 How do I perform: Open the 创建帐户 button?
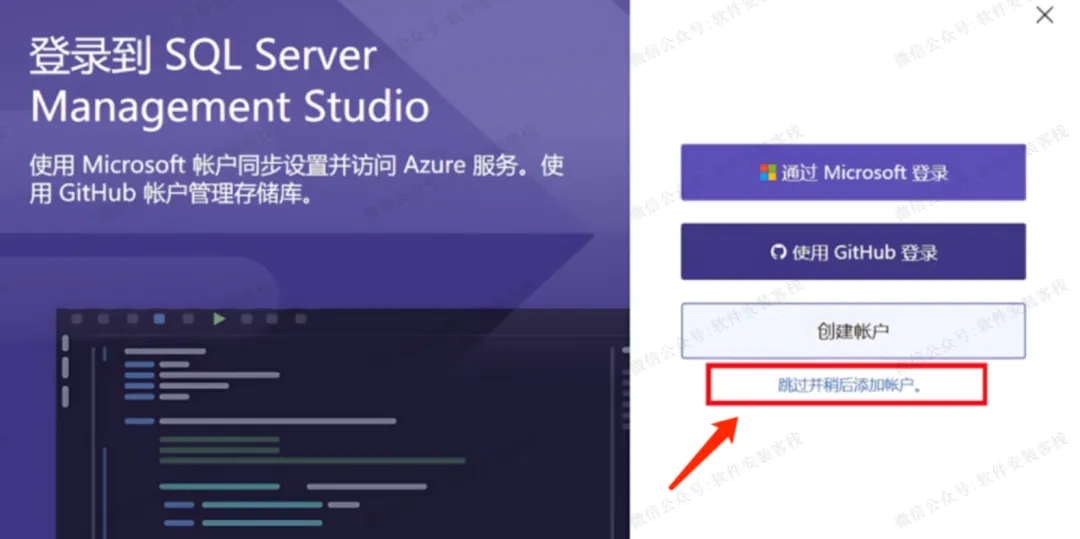pos(853,331)
